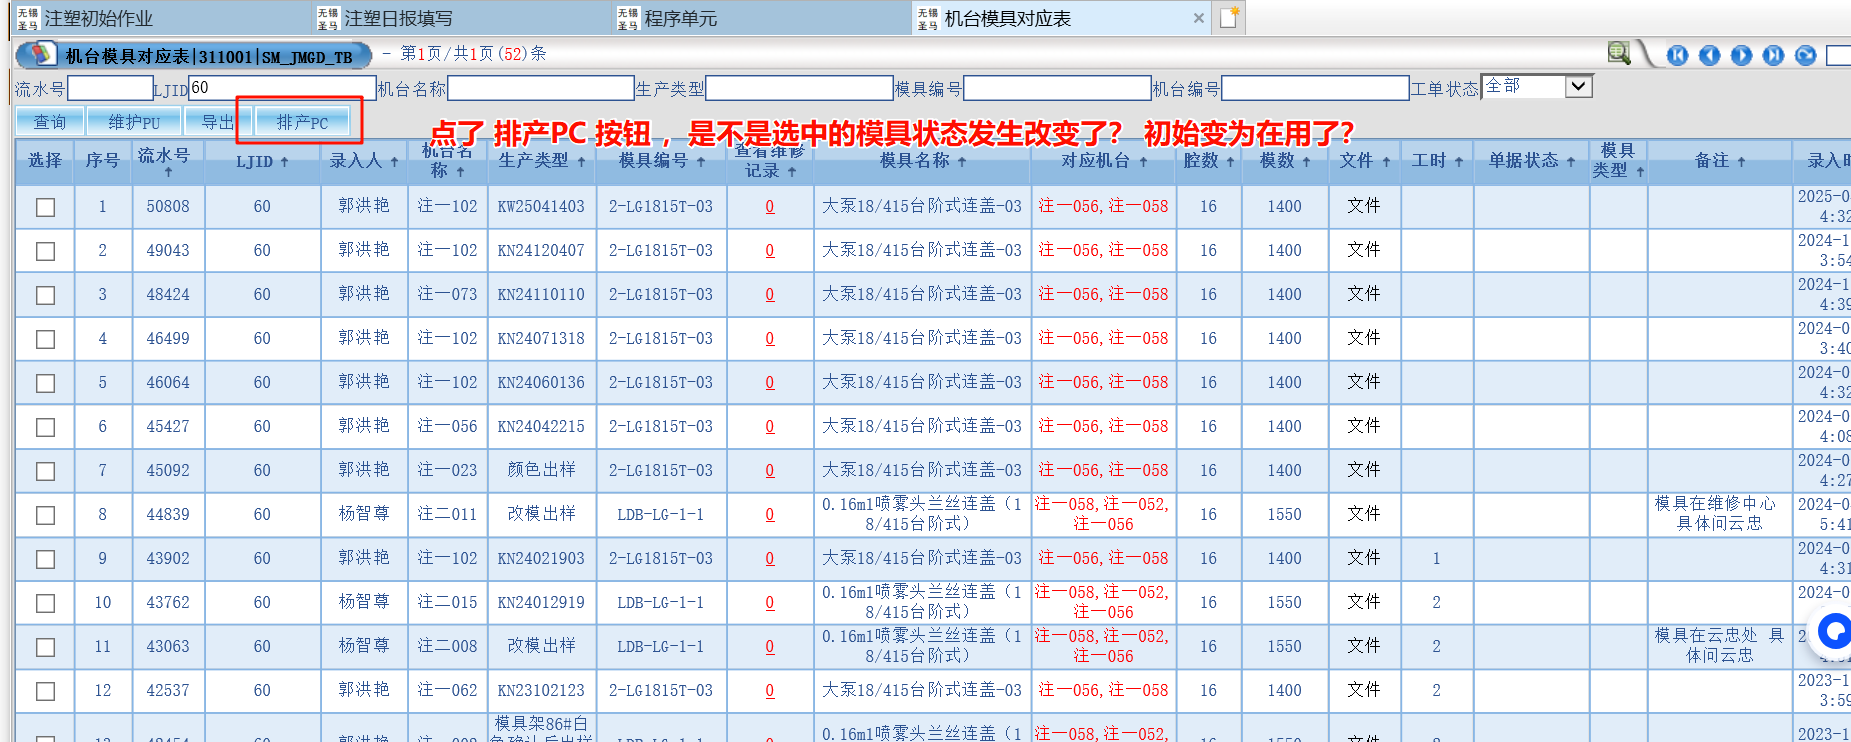Focus the 机台名称 input field
Viewport: 1851px width, 742px height.
[541, 88]
